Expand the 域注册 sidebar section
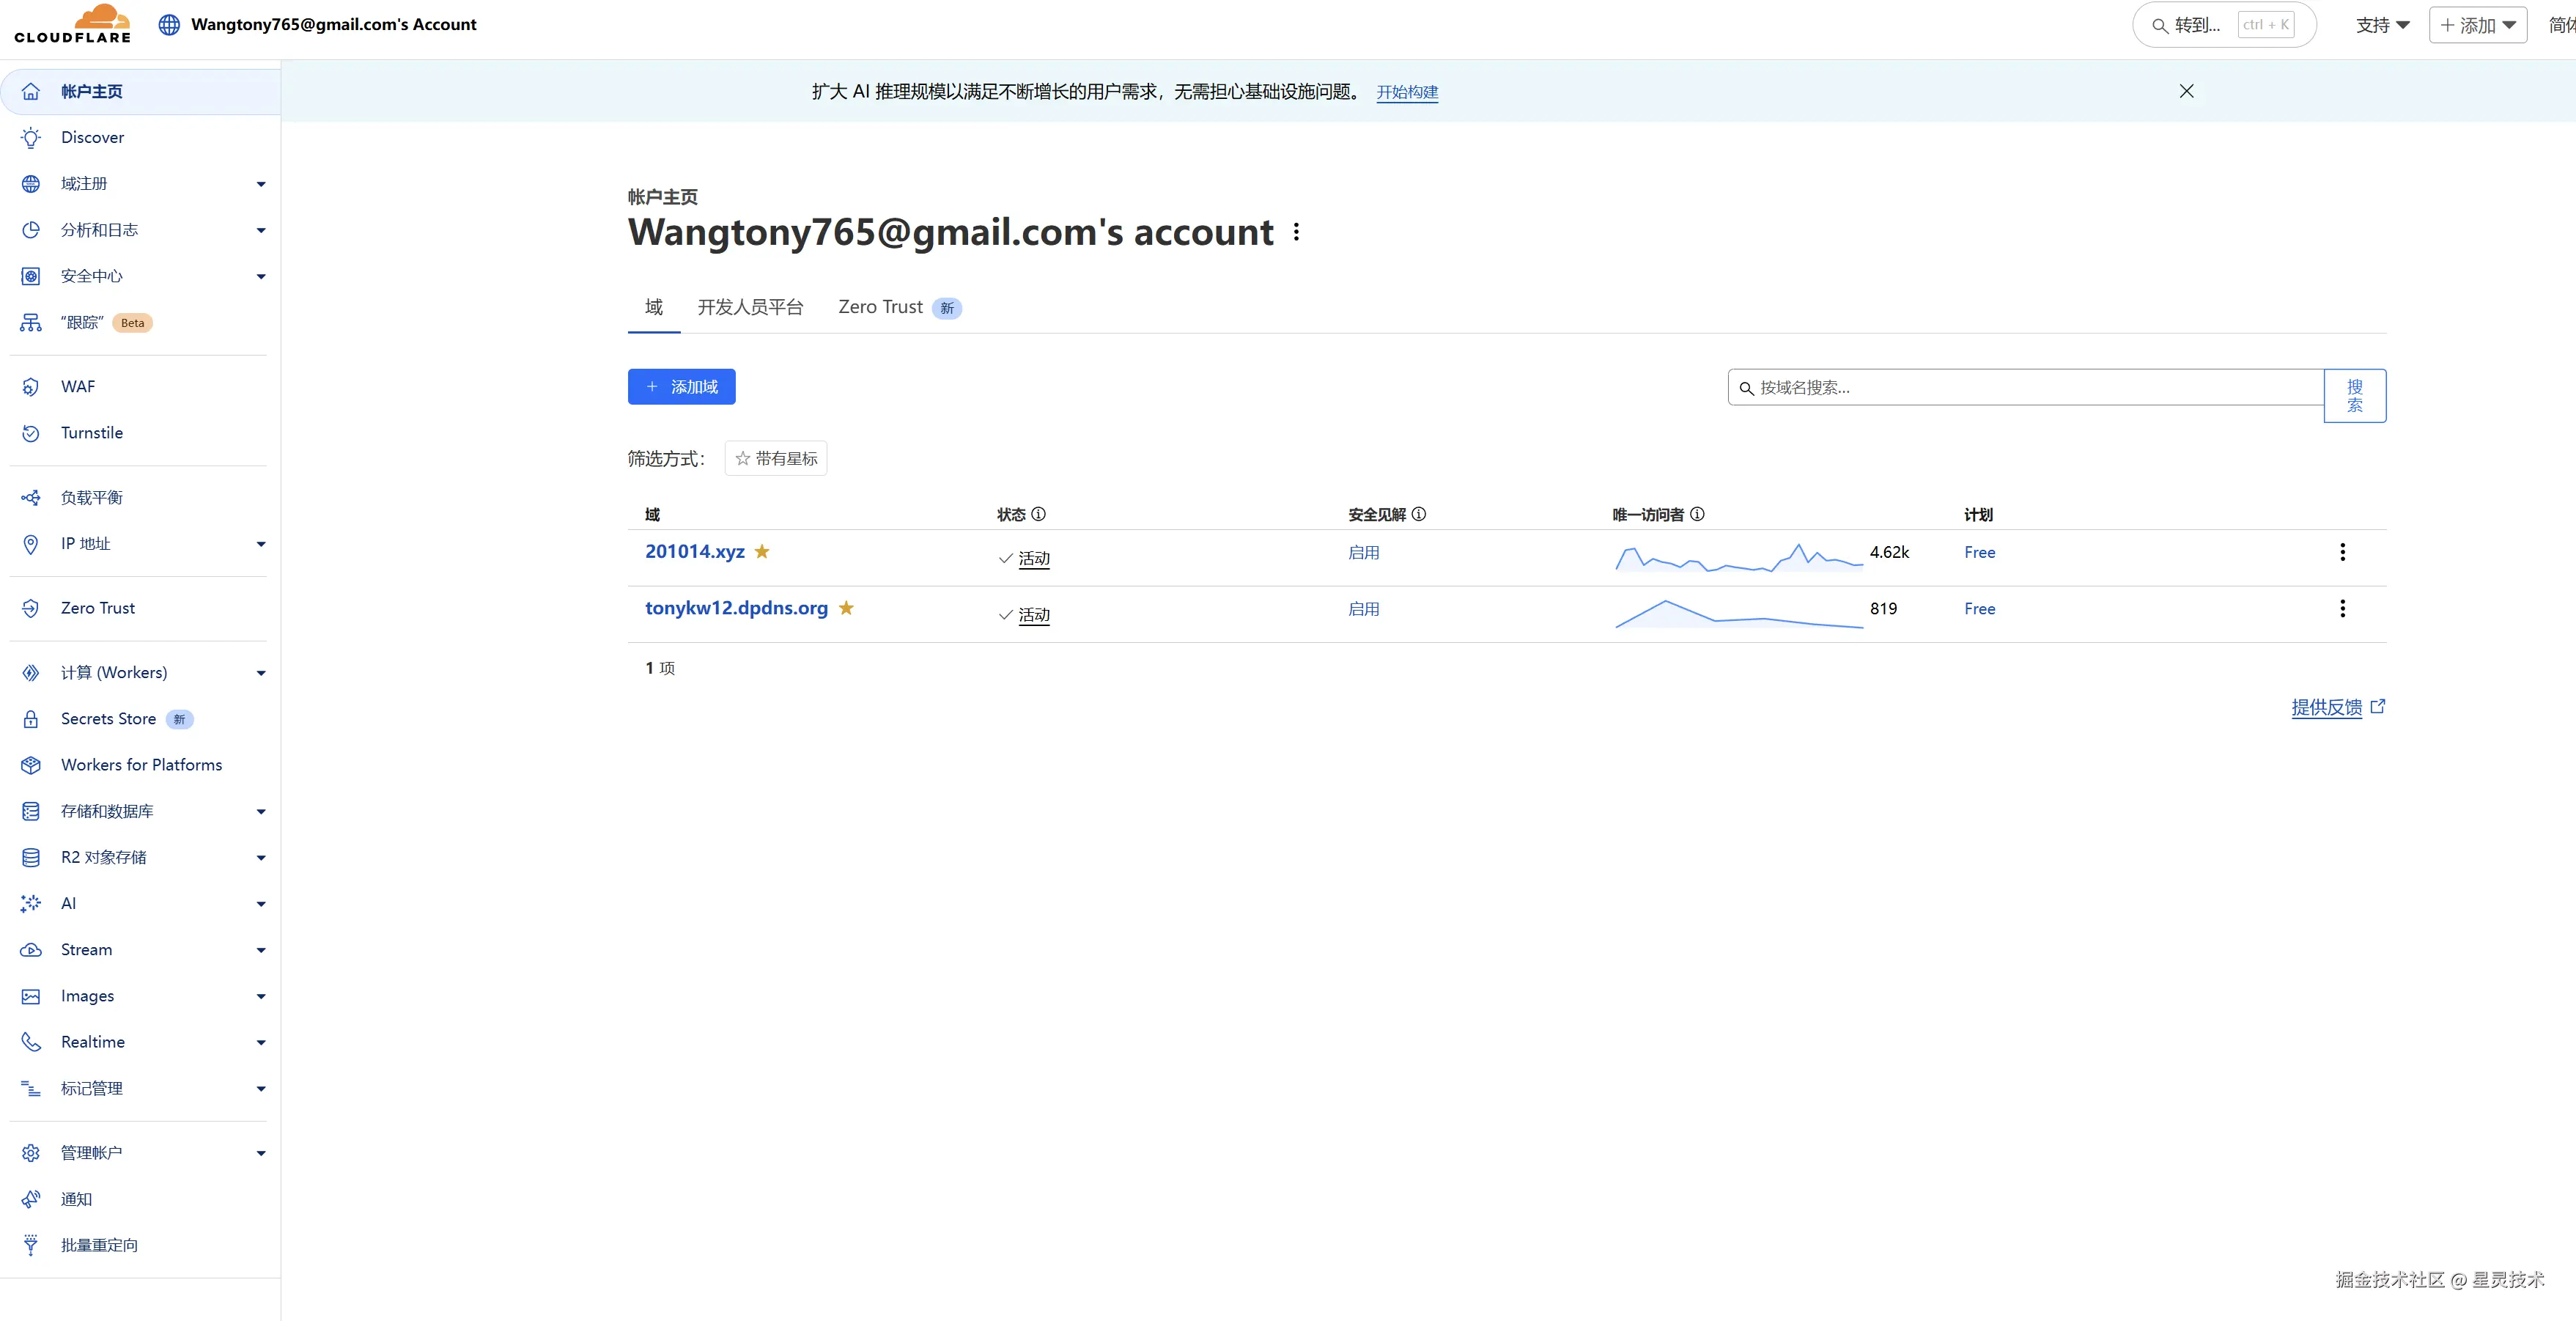2576x1321 pixels. 261,184
